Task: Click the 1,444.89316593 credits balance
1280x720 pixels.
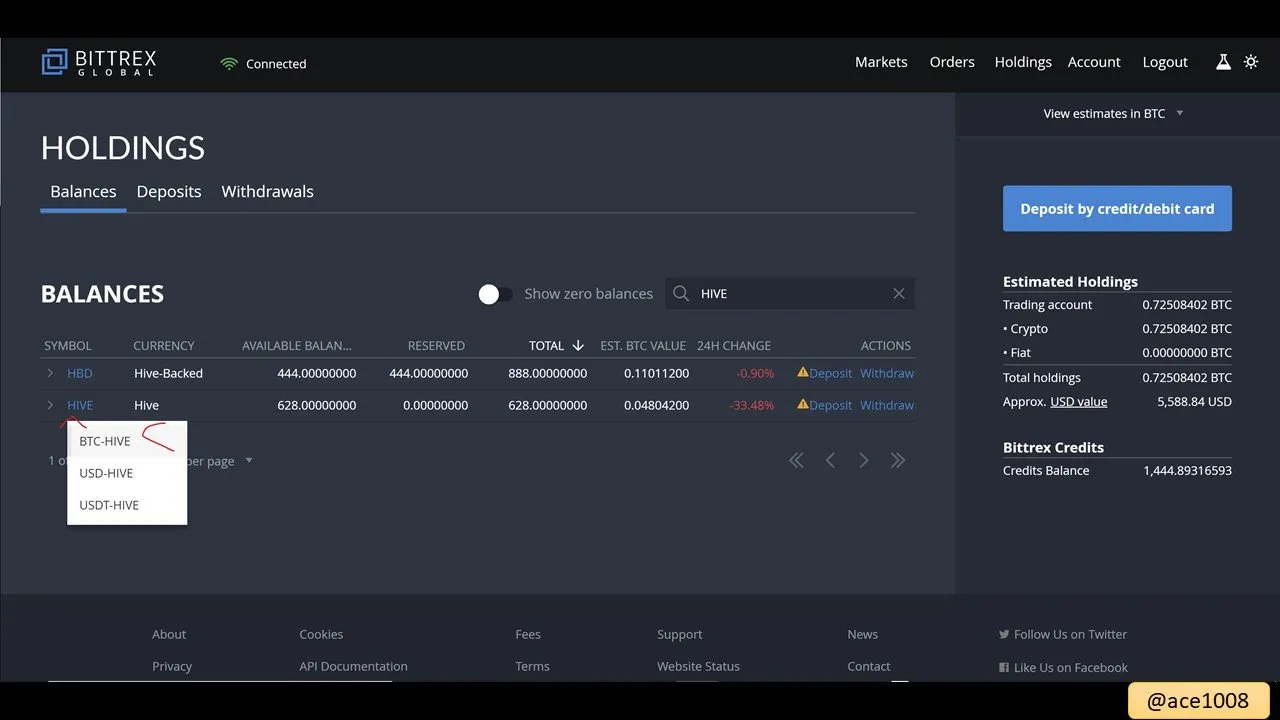Action: 1188,470
